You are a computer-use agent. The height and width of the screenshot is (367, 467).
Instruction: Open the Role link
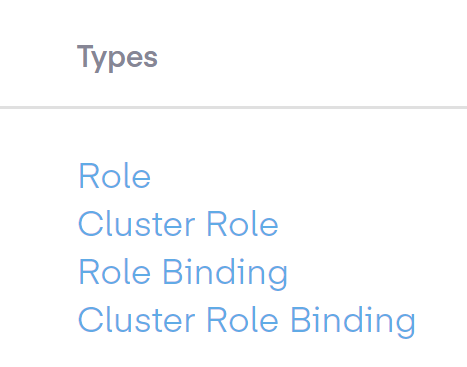[115, 176]
